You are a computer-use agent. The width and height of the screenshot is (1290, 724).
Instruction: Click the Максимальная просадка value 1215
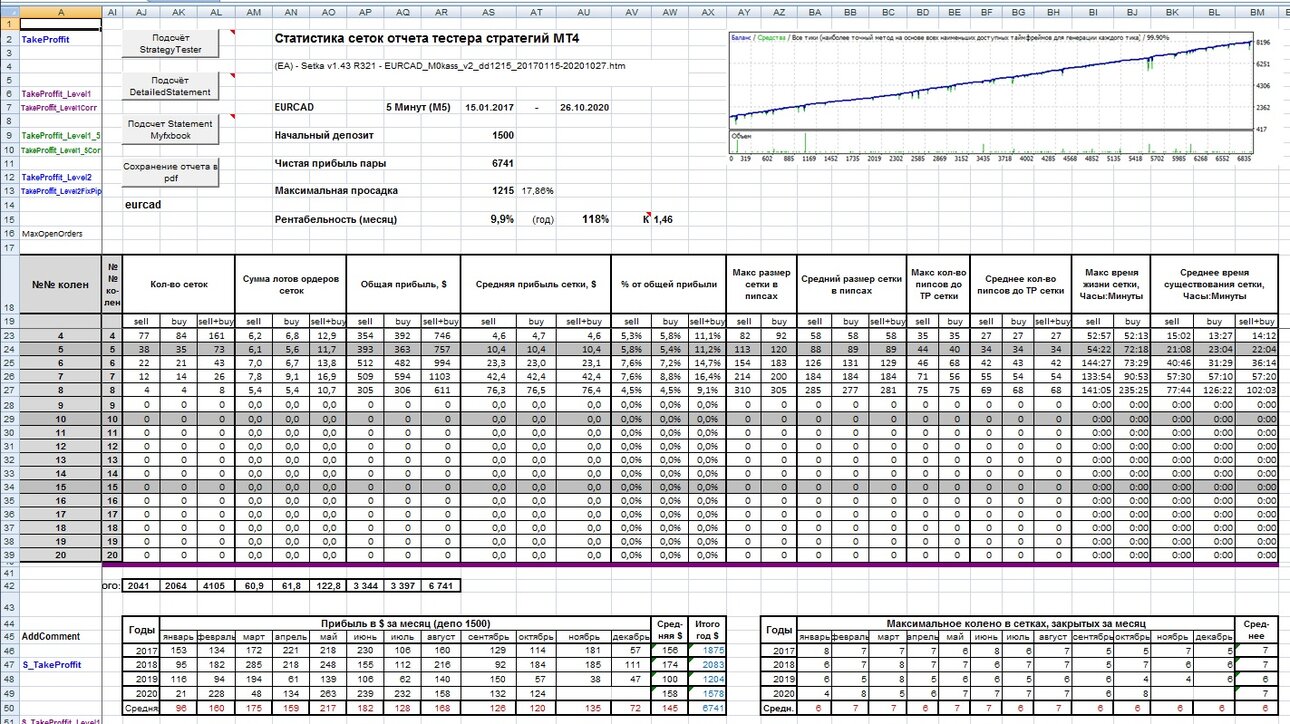point(503,190)
